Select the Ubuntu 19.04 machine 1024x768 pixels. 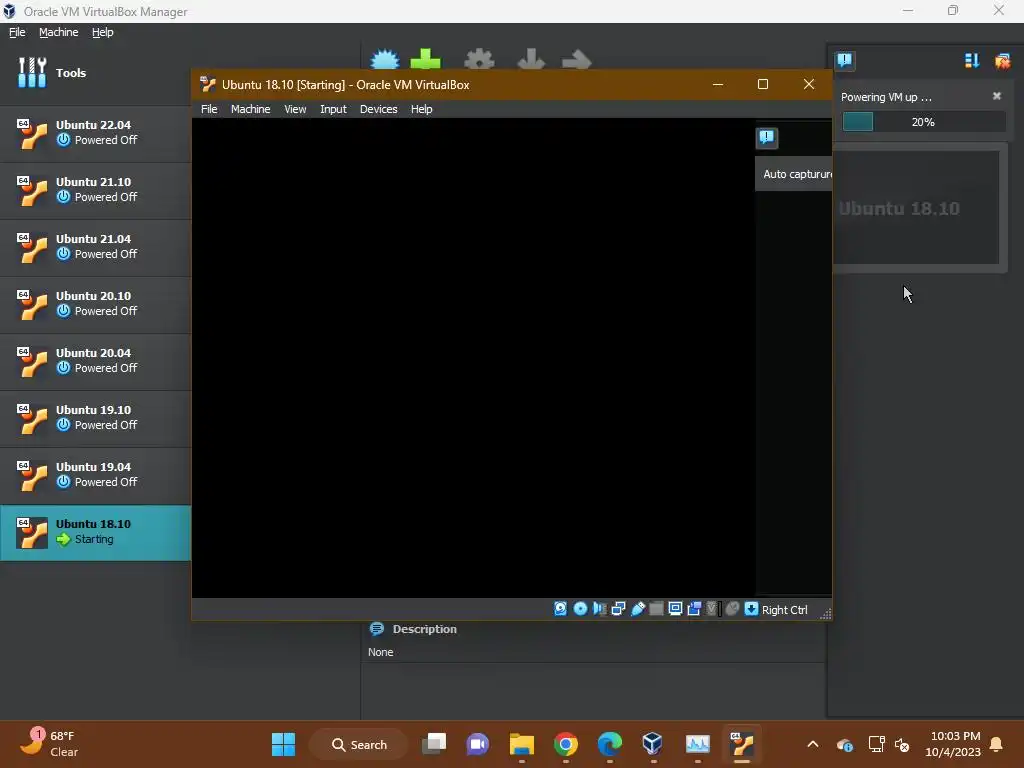[95, 475]
